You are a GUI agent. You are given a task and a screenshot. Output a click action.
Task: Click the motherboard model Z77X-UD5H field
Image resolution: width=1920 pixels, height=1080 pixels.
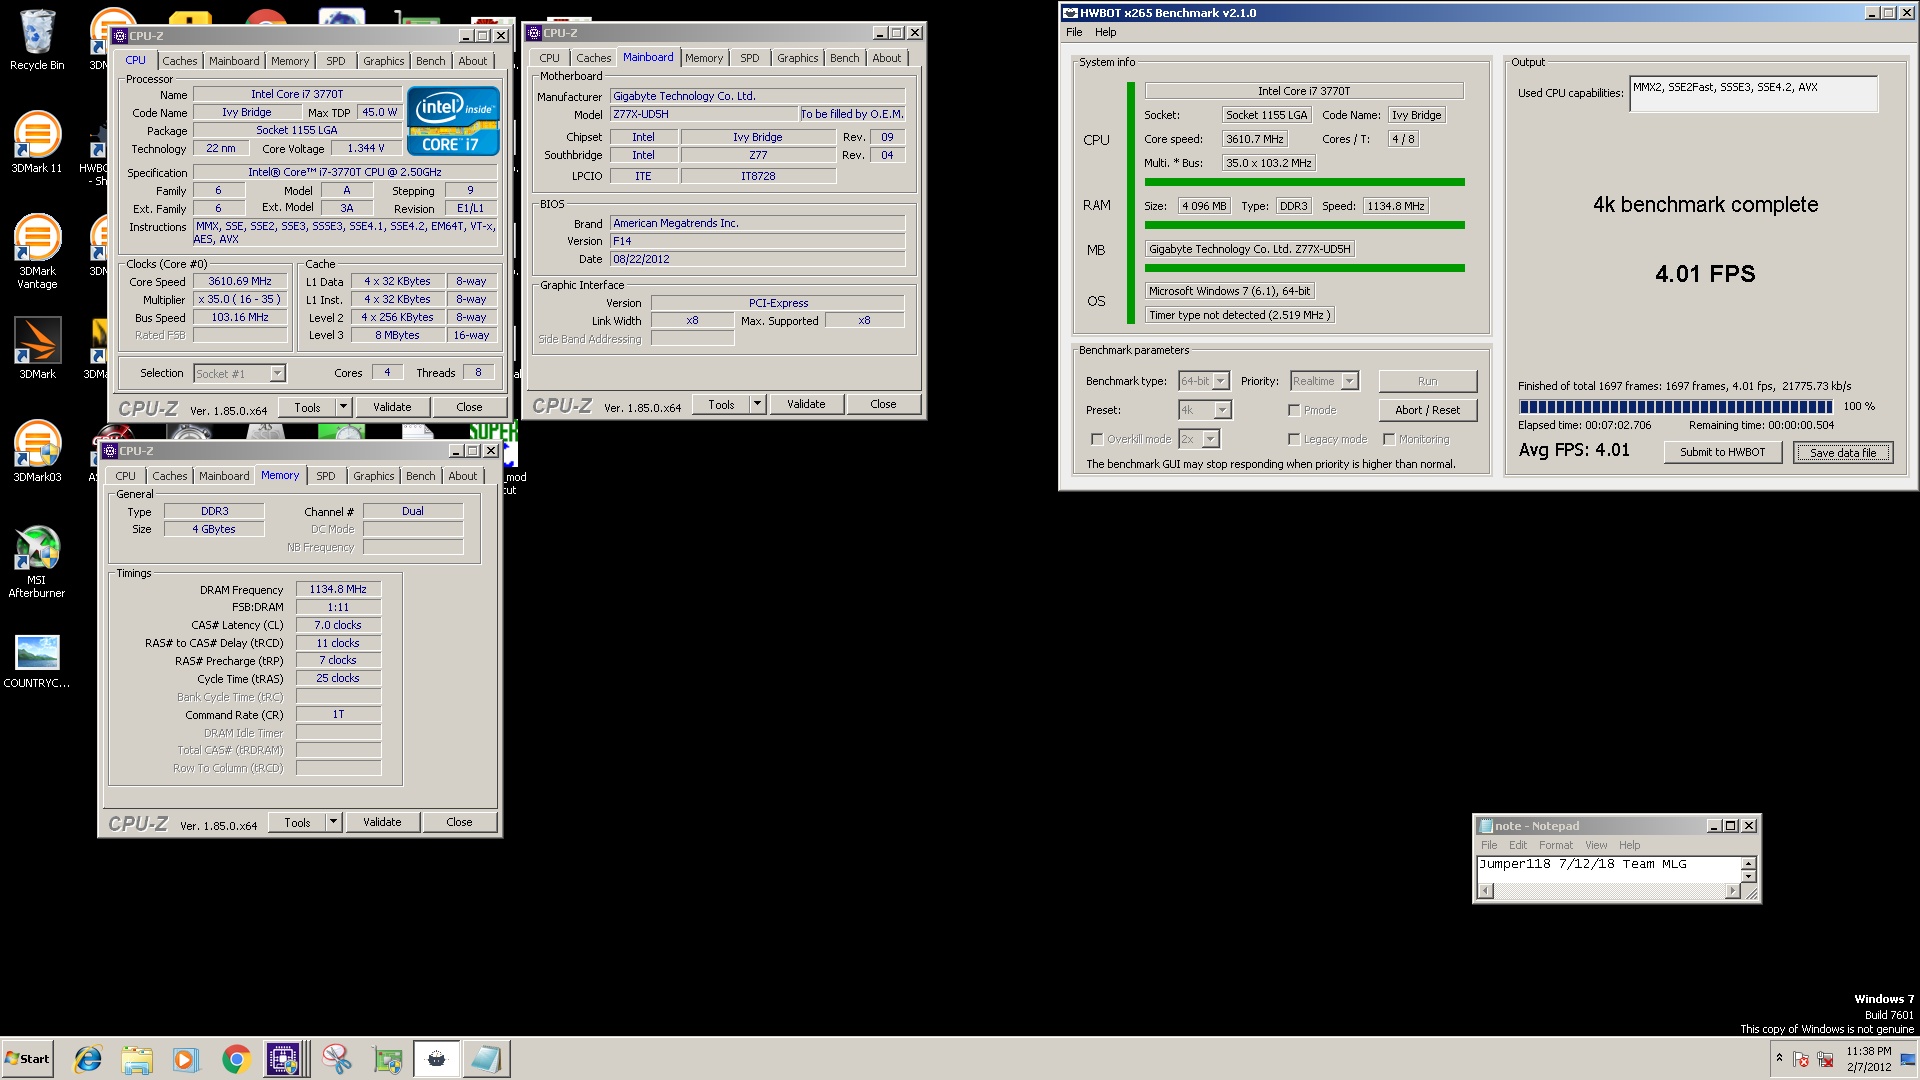704,114
